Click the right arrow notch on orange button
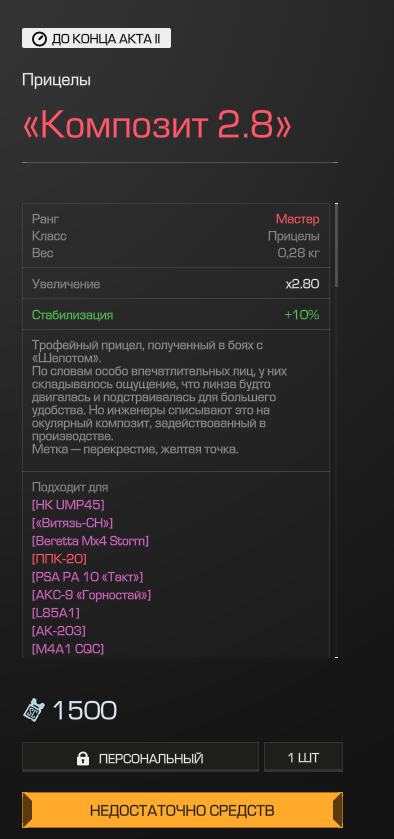 (338, 810)
